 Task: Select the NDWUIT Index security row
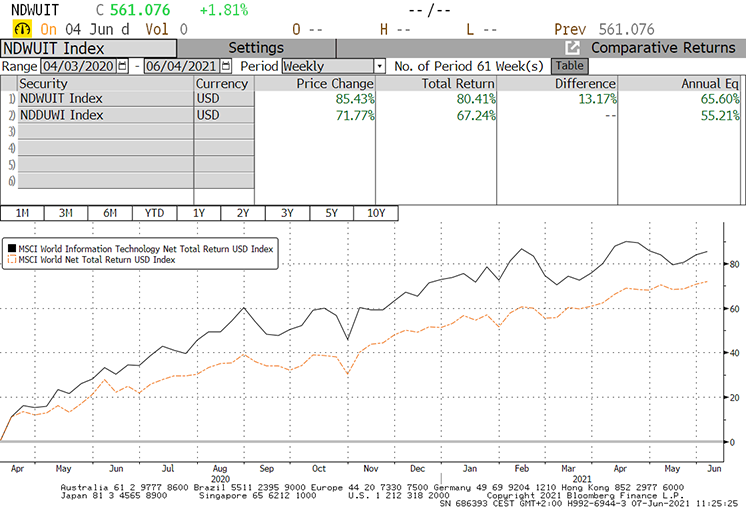coord(106,98)
